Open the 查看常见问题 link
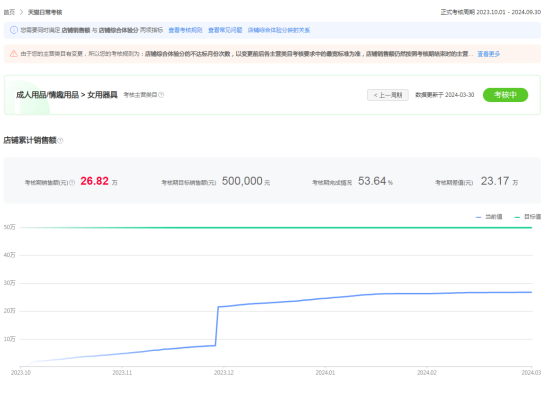550x394 pixels. 225,30
